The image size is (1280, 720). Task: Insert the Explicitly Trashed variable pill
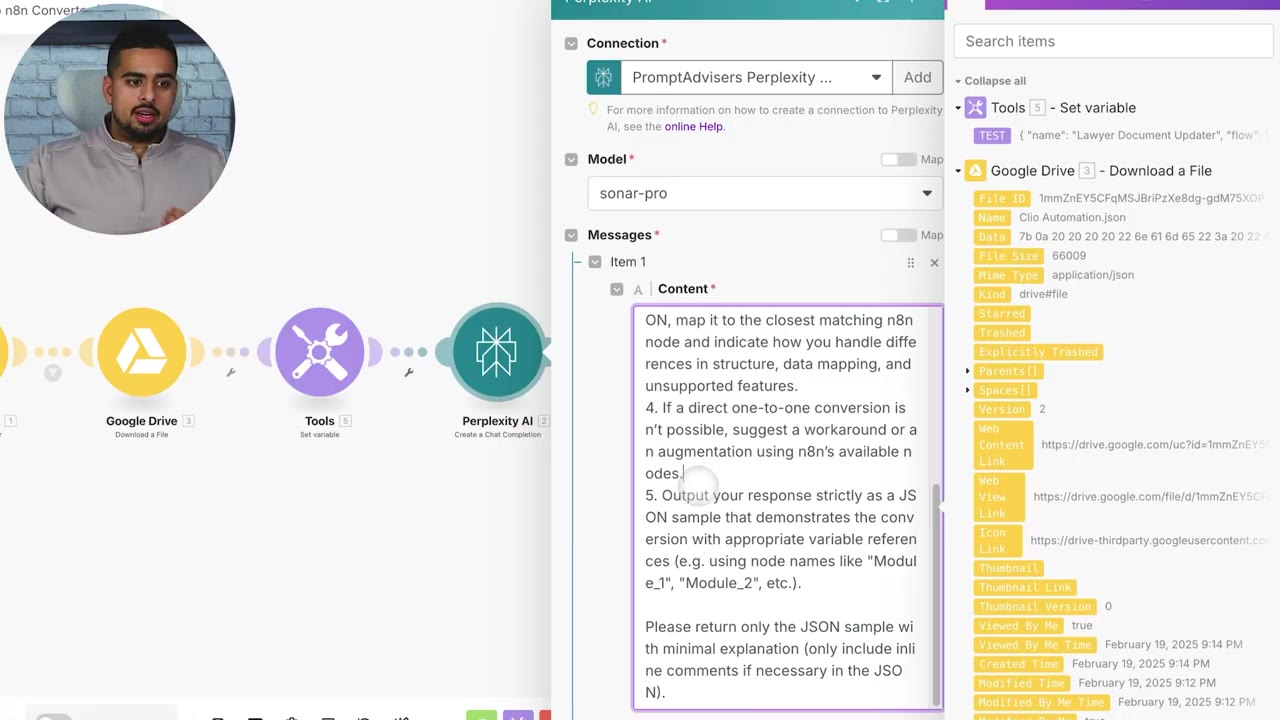(1038, 352)
